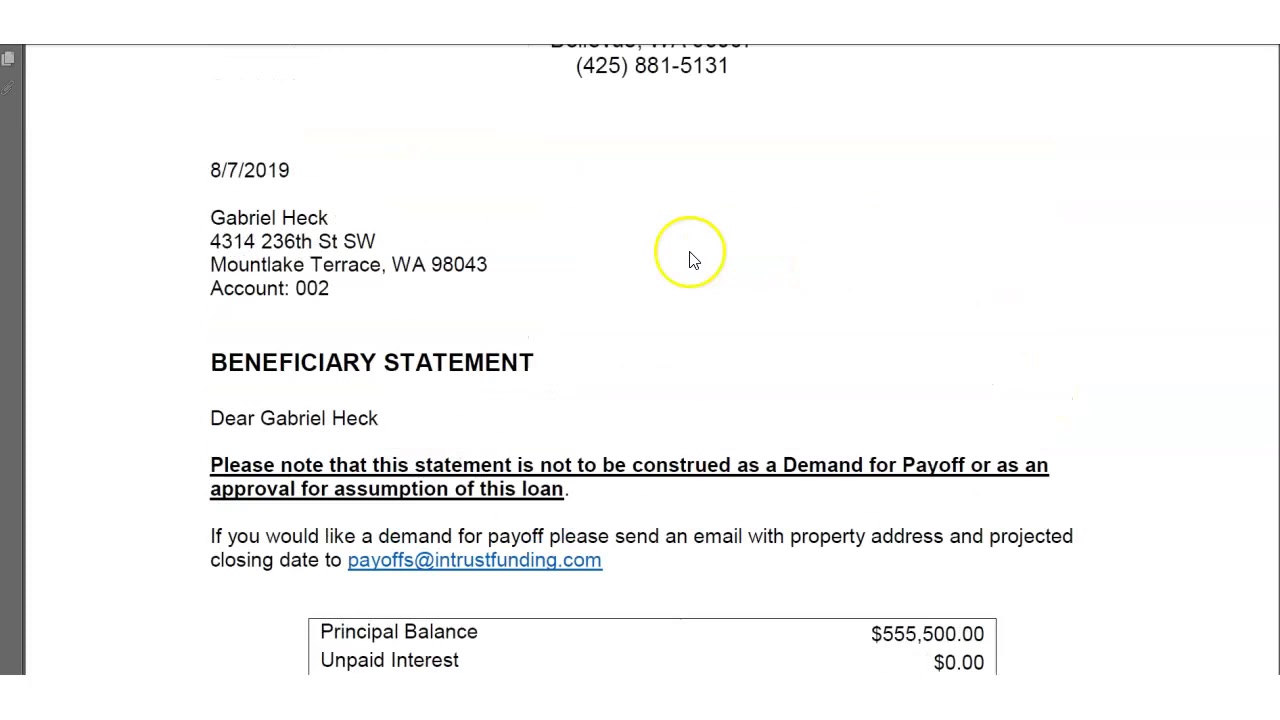
Task: Click the Account: 002 line
Action: point(269,288)
